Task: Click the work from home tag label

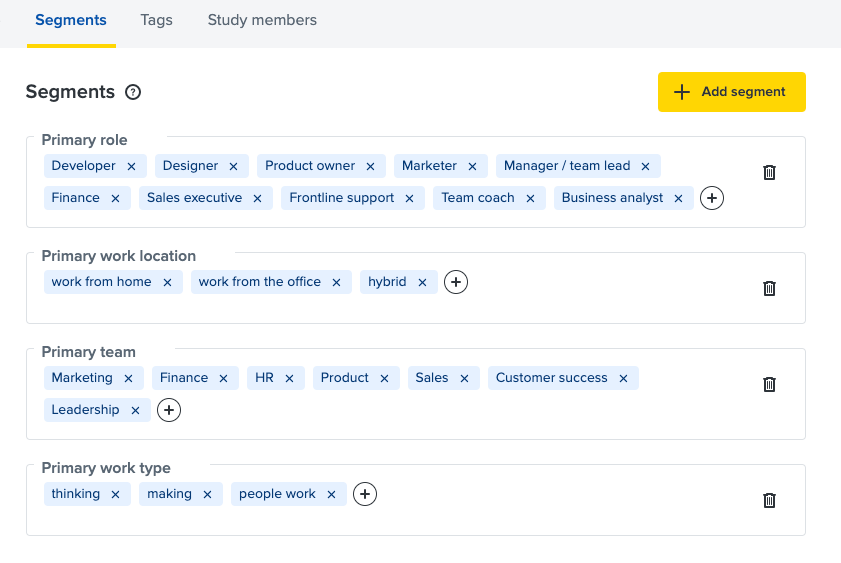Action: 101,282
